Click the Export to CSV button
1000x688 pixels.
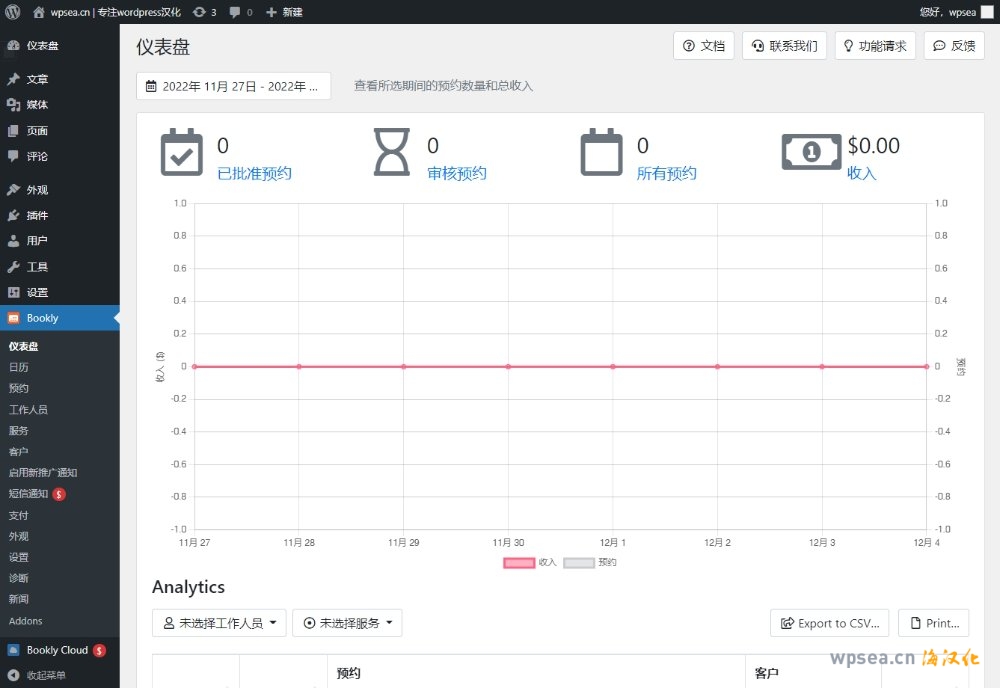coord(829,623)
